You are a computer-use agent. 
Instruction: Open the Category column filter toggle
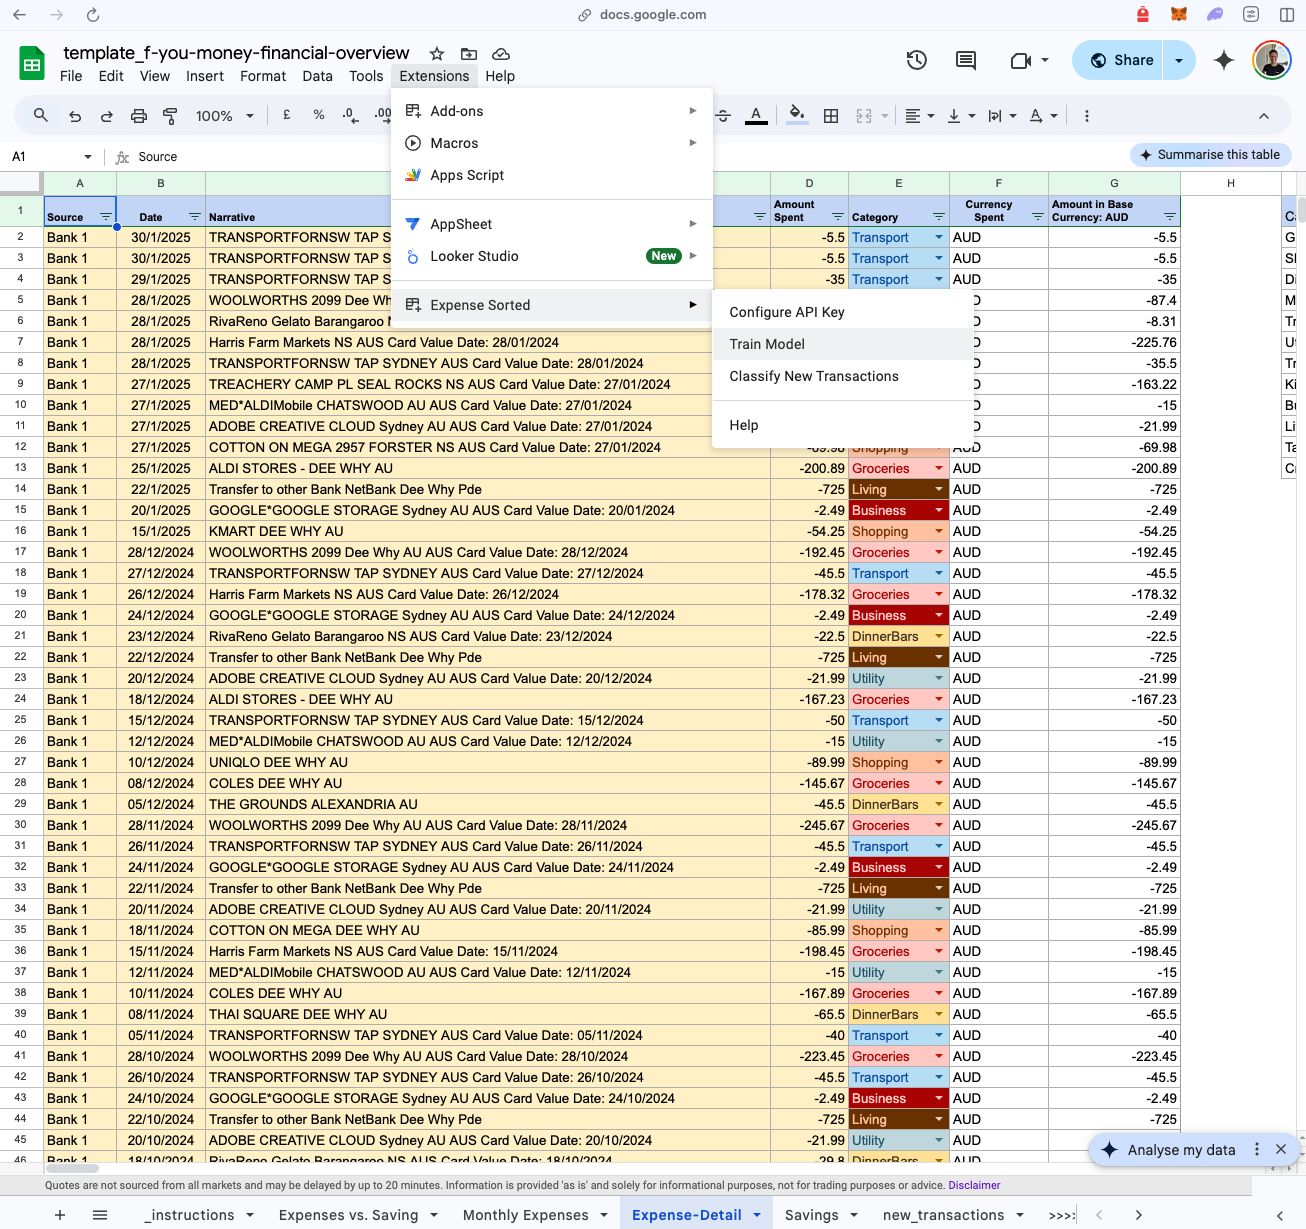tap(939, 217)
